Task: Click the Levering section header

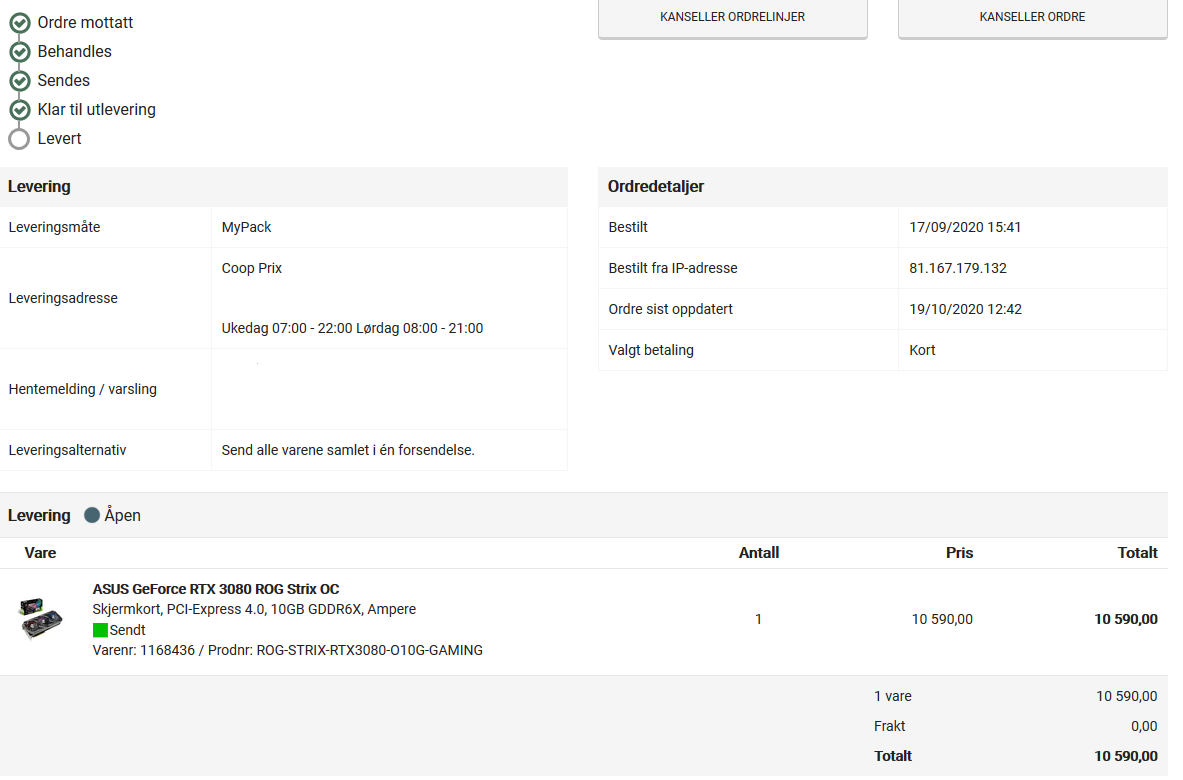Action: click(x=39, y=186)
